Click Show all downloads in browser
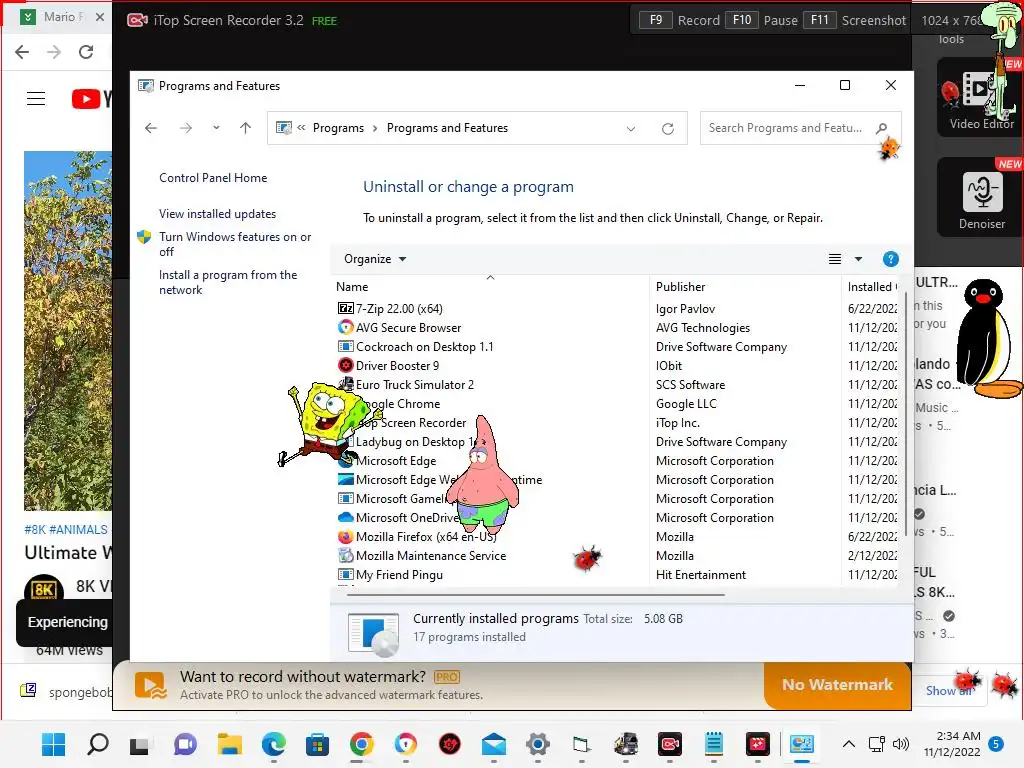1024x768 pixels. point(949,691)
